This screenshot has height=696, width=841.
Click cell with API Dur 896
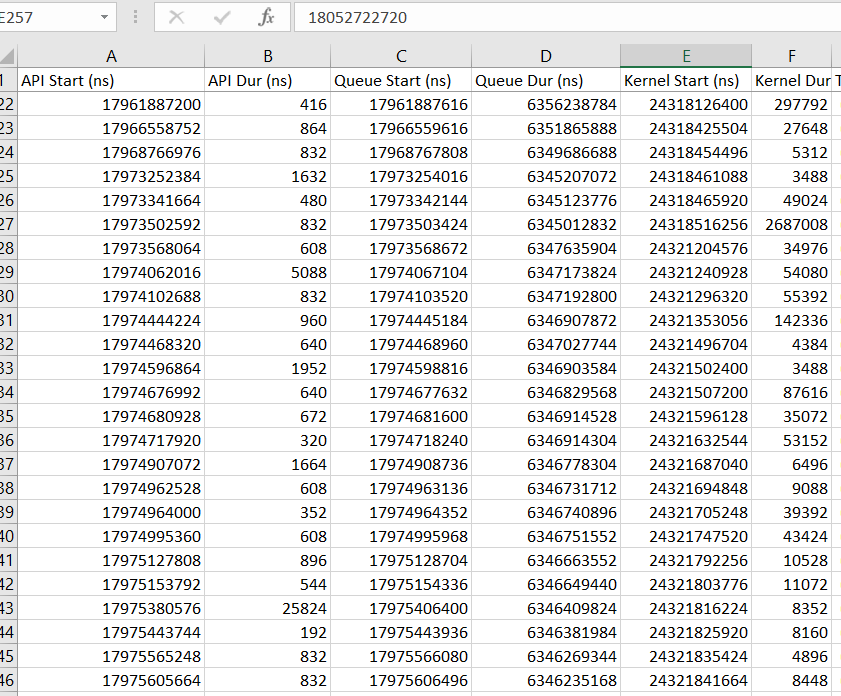pyautogui.click(x=268, y=560)
